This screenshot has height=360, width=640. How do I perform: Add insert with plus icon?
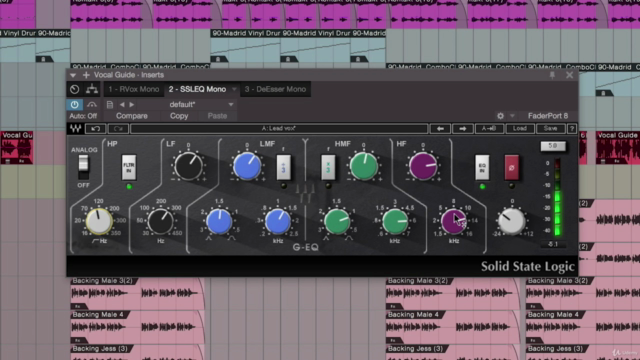(x=86, y=75)
